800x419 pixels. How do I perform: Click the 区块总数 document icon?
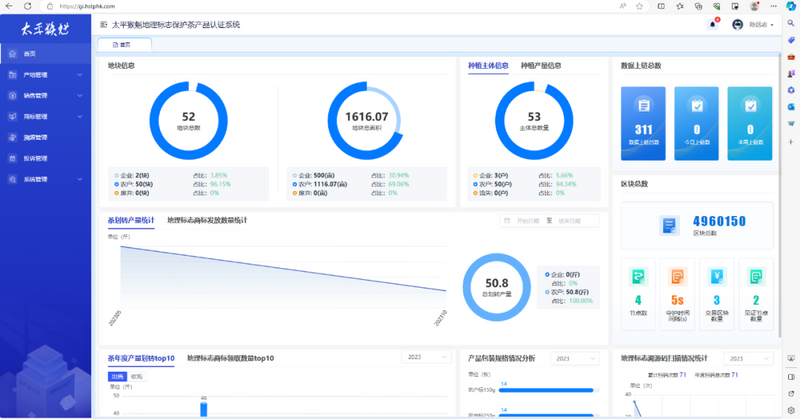point(669,226)
